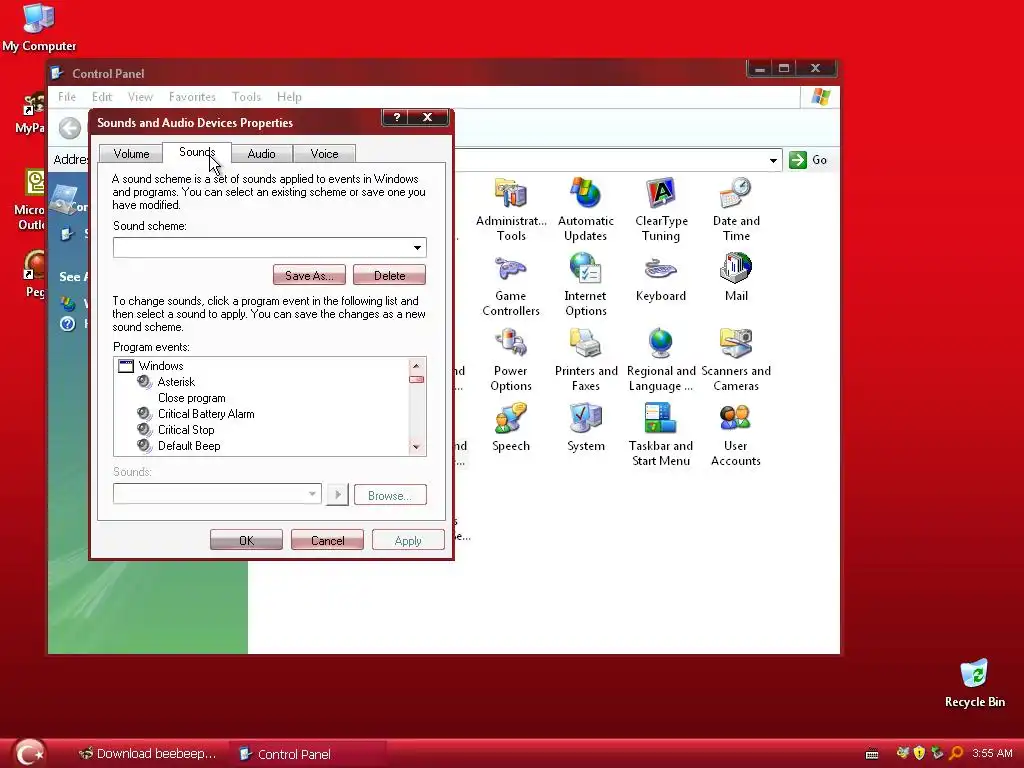Open the View menu

pyautogui.click(x=140, y=97)
